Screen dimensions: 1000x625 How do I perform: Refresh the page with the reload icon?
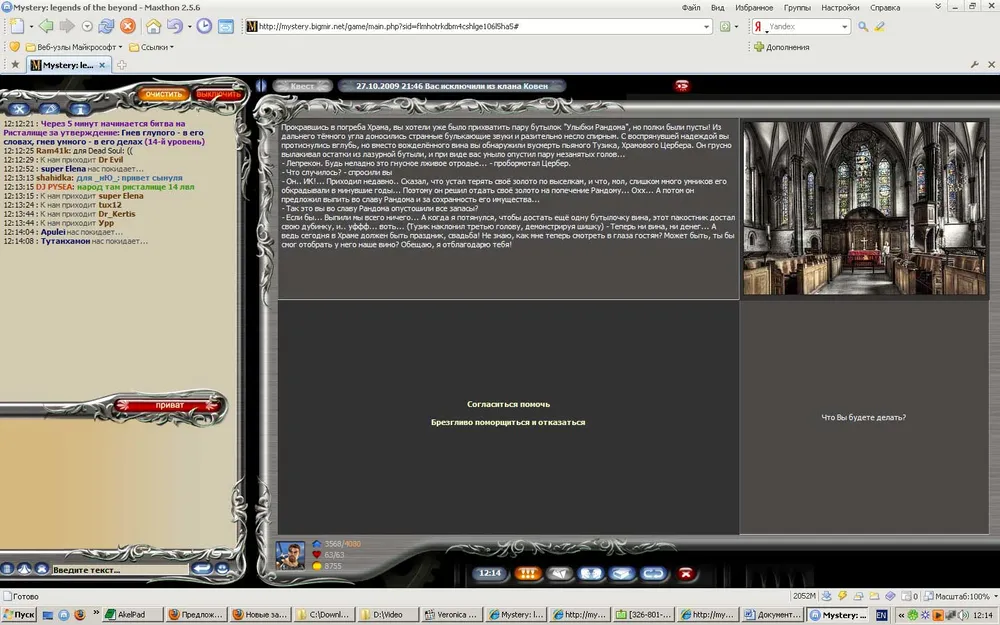coord(107,27)
